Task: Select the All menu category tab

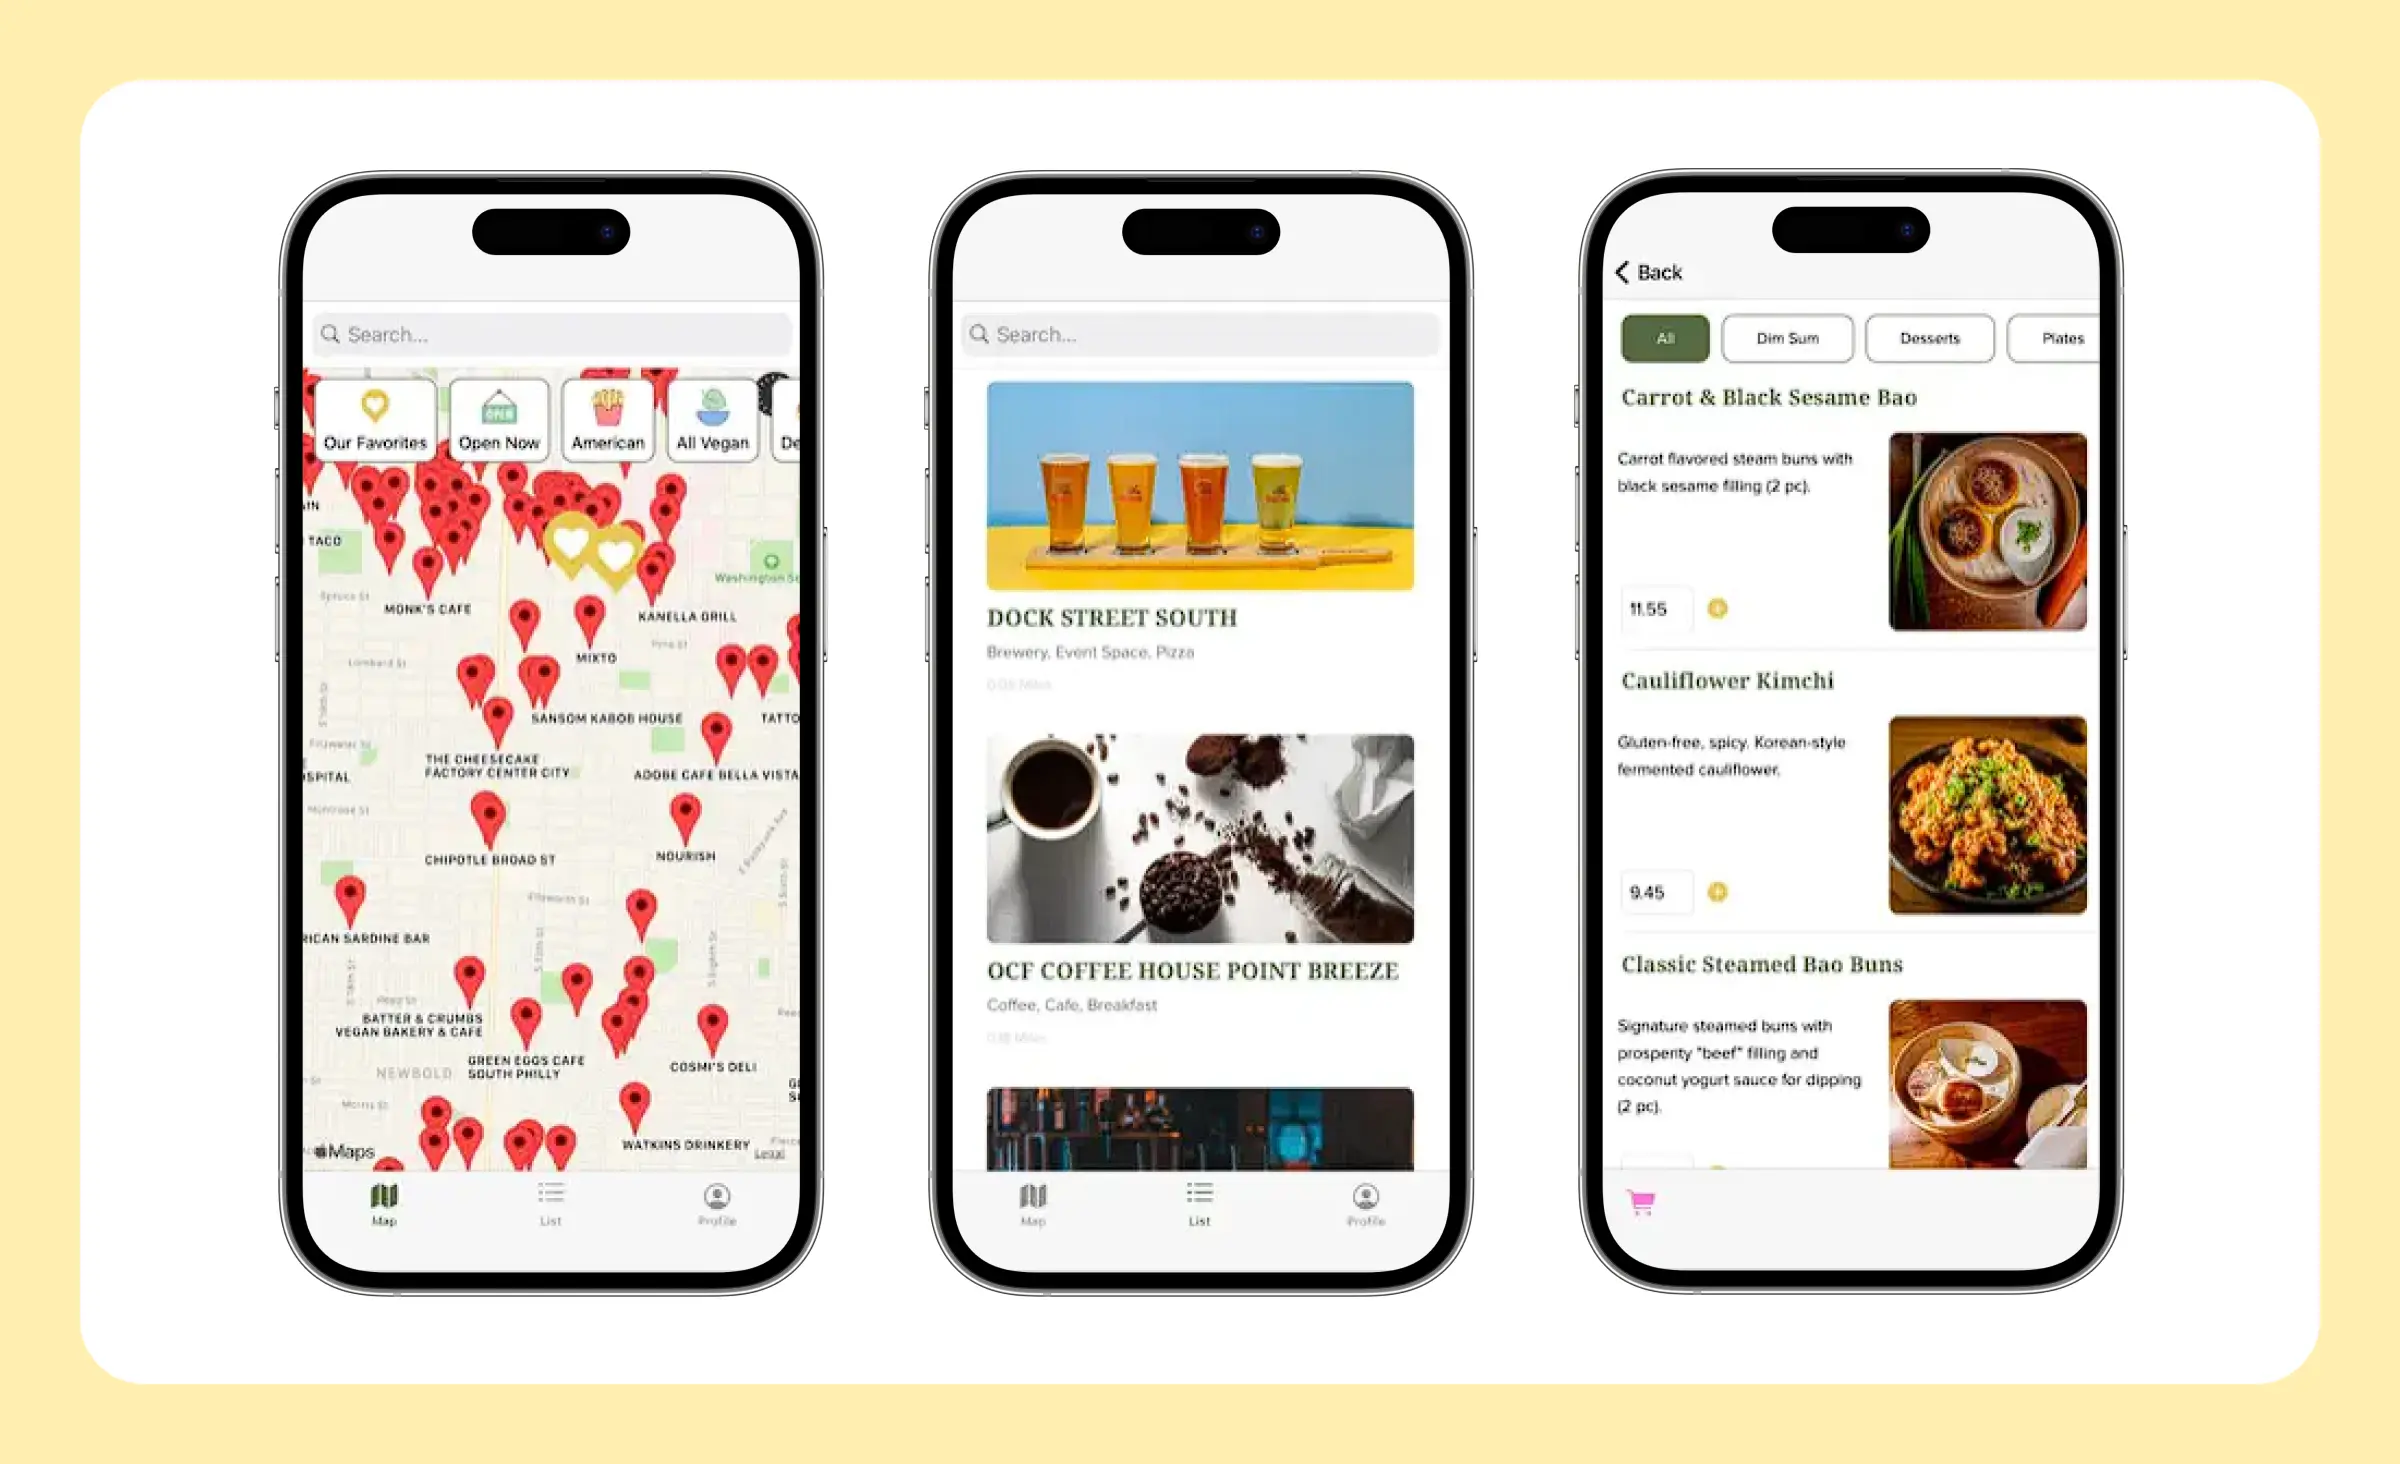Action: pyautogui.click(x=1659, y=339)
